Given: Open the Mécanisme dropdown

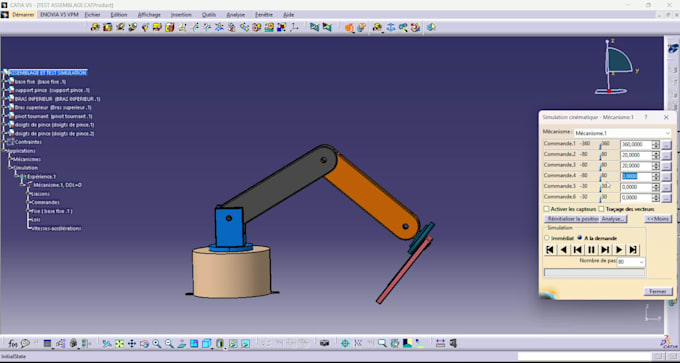Looking at the screenshot, I should click(x=622, y=133).
